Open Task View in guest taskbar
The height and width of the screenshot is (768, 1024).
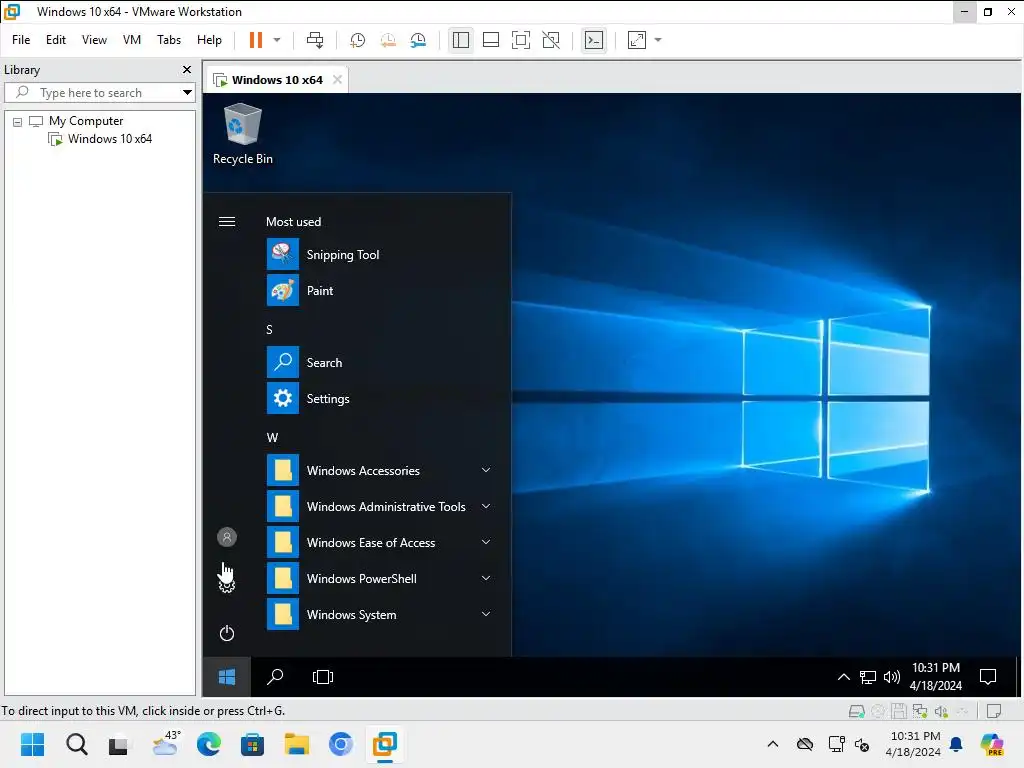click(323, 677)
